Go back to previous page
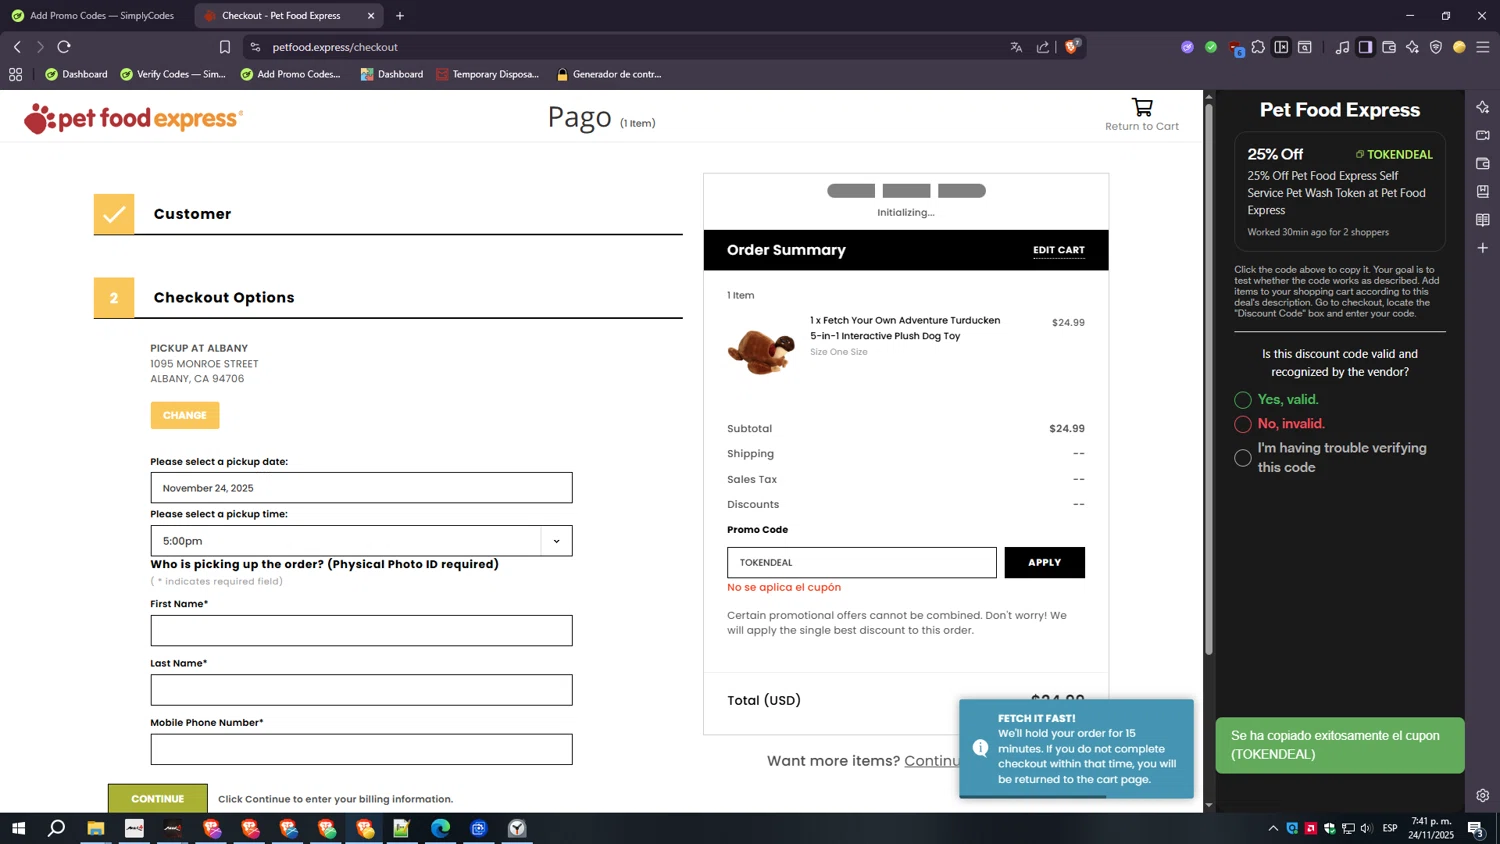1500x844 pixels. click(17, 47)
